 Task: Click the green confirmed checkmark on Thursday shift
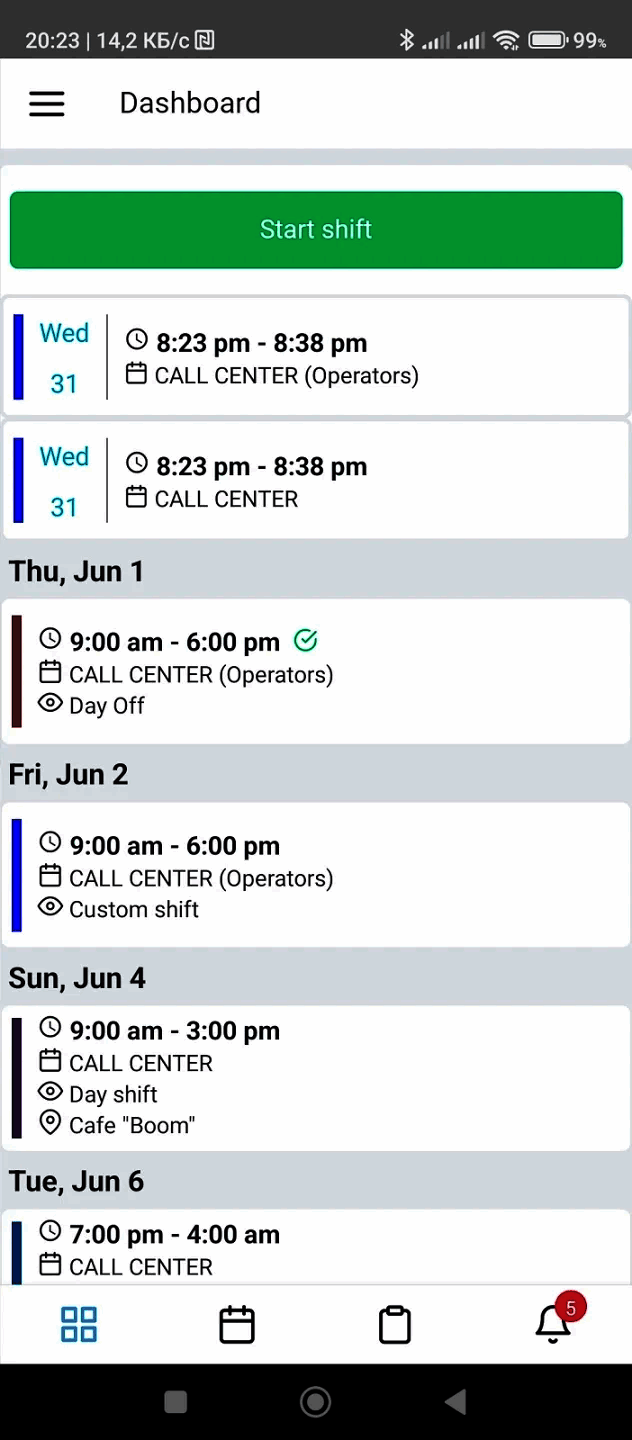[x=306, y=640]
